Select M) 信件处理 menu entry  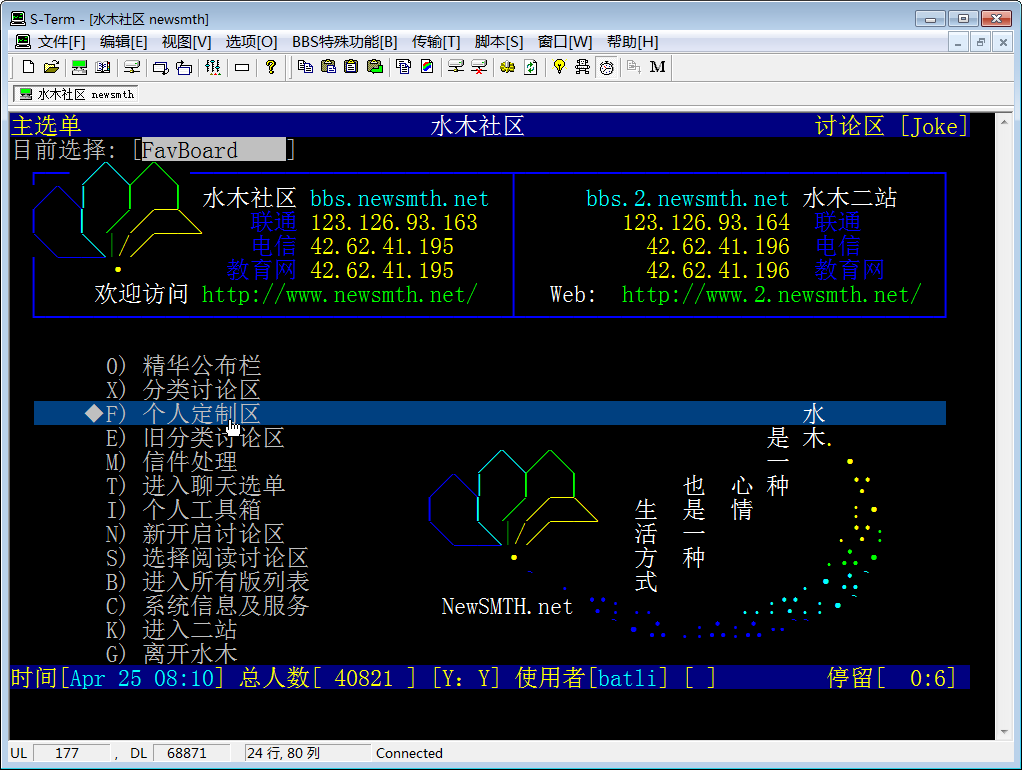point(171,462)
